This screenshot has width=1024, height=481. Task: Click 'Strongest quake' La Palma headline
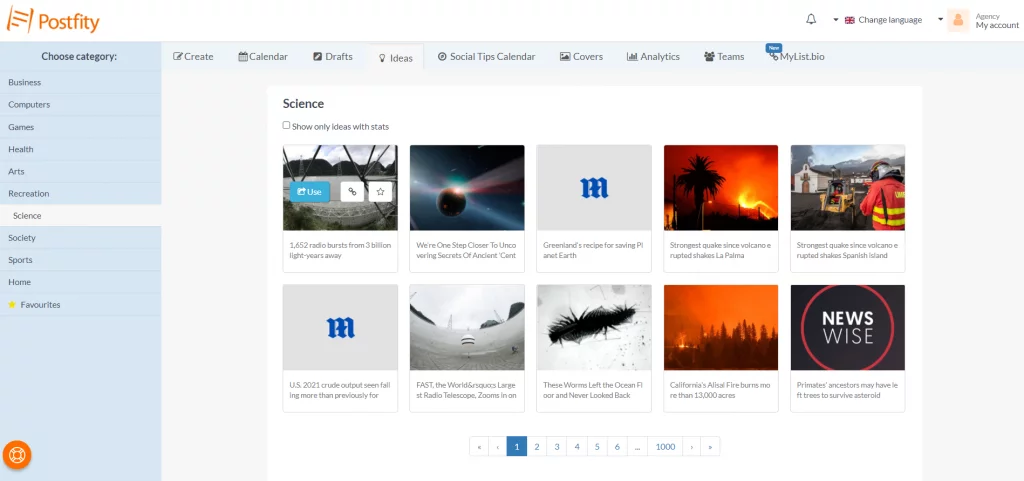(x=720, y=251)
